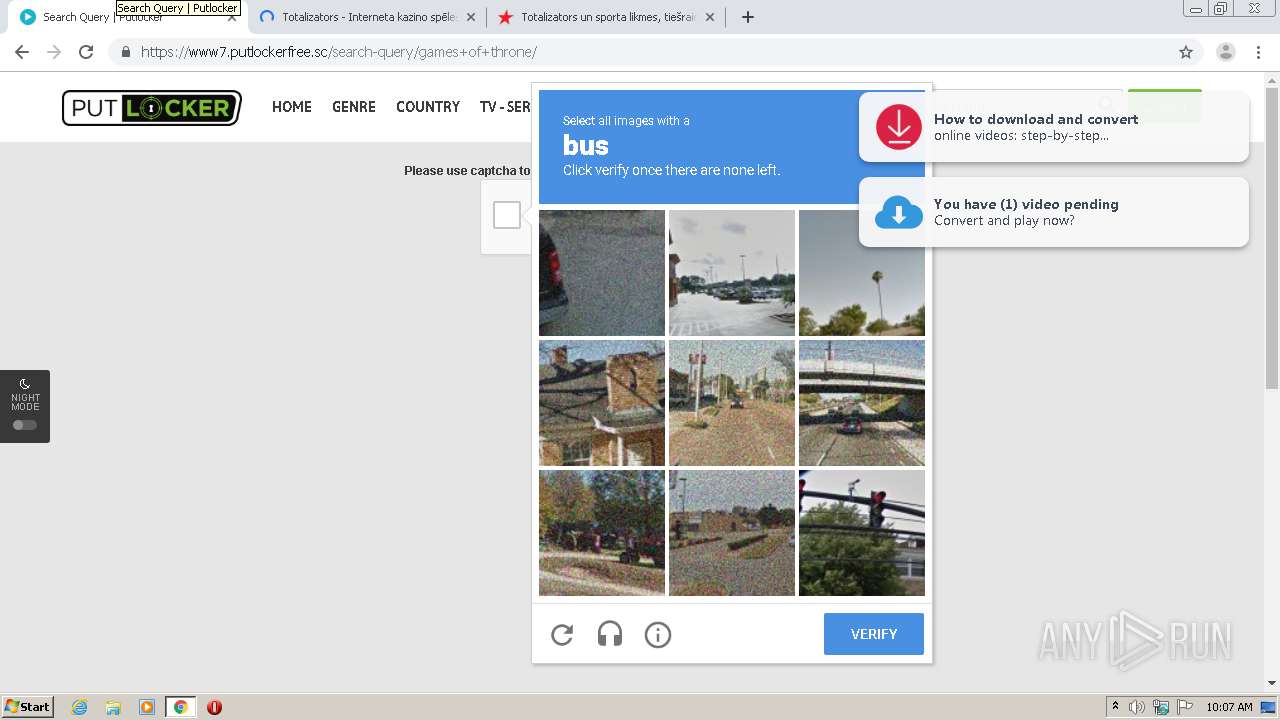The height and width of the screenshot is (720, 1280).
Task: Select captcha tile with parking lot
Action: pos(732,273)
